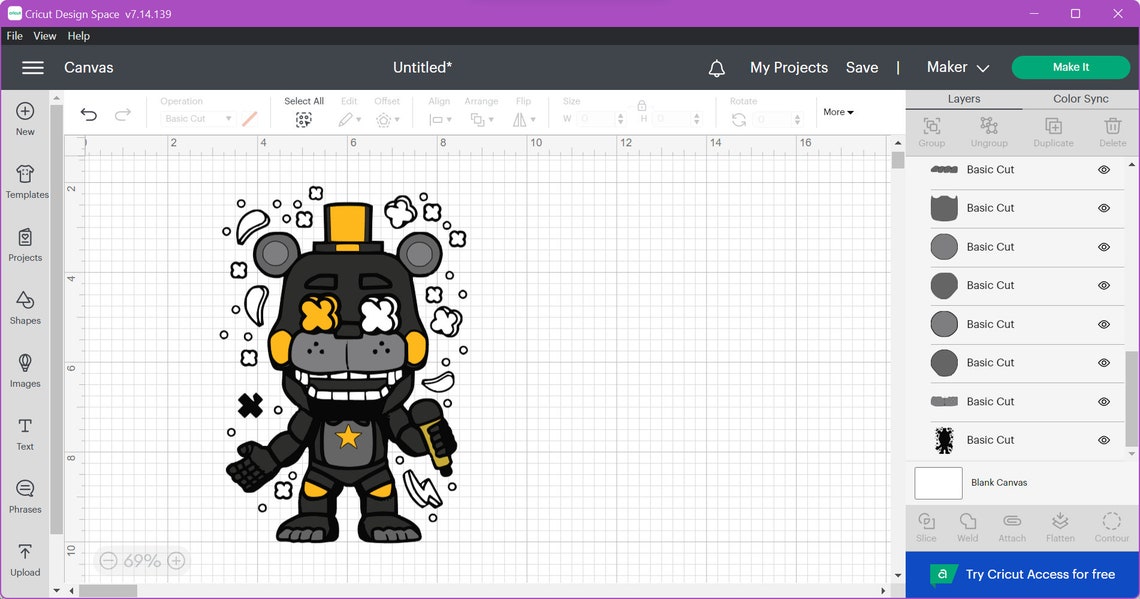Image resolution: width=1140 pixels, height=599 pixels.
Task: Open the File menu
Action: point(14,35)
